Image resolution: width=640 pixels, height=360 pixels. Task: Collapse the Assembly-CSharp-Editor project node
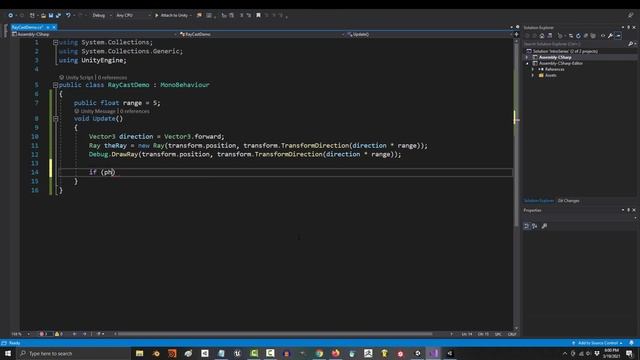point(527,64)
